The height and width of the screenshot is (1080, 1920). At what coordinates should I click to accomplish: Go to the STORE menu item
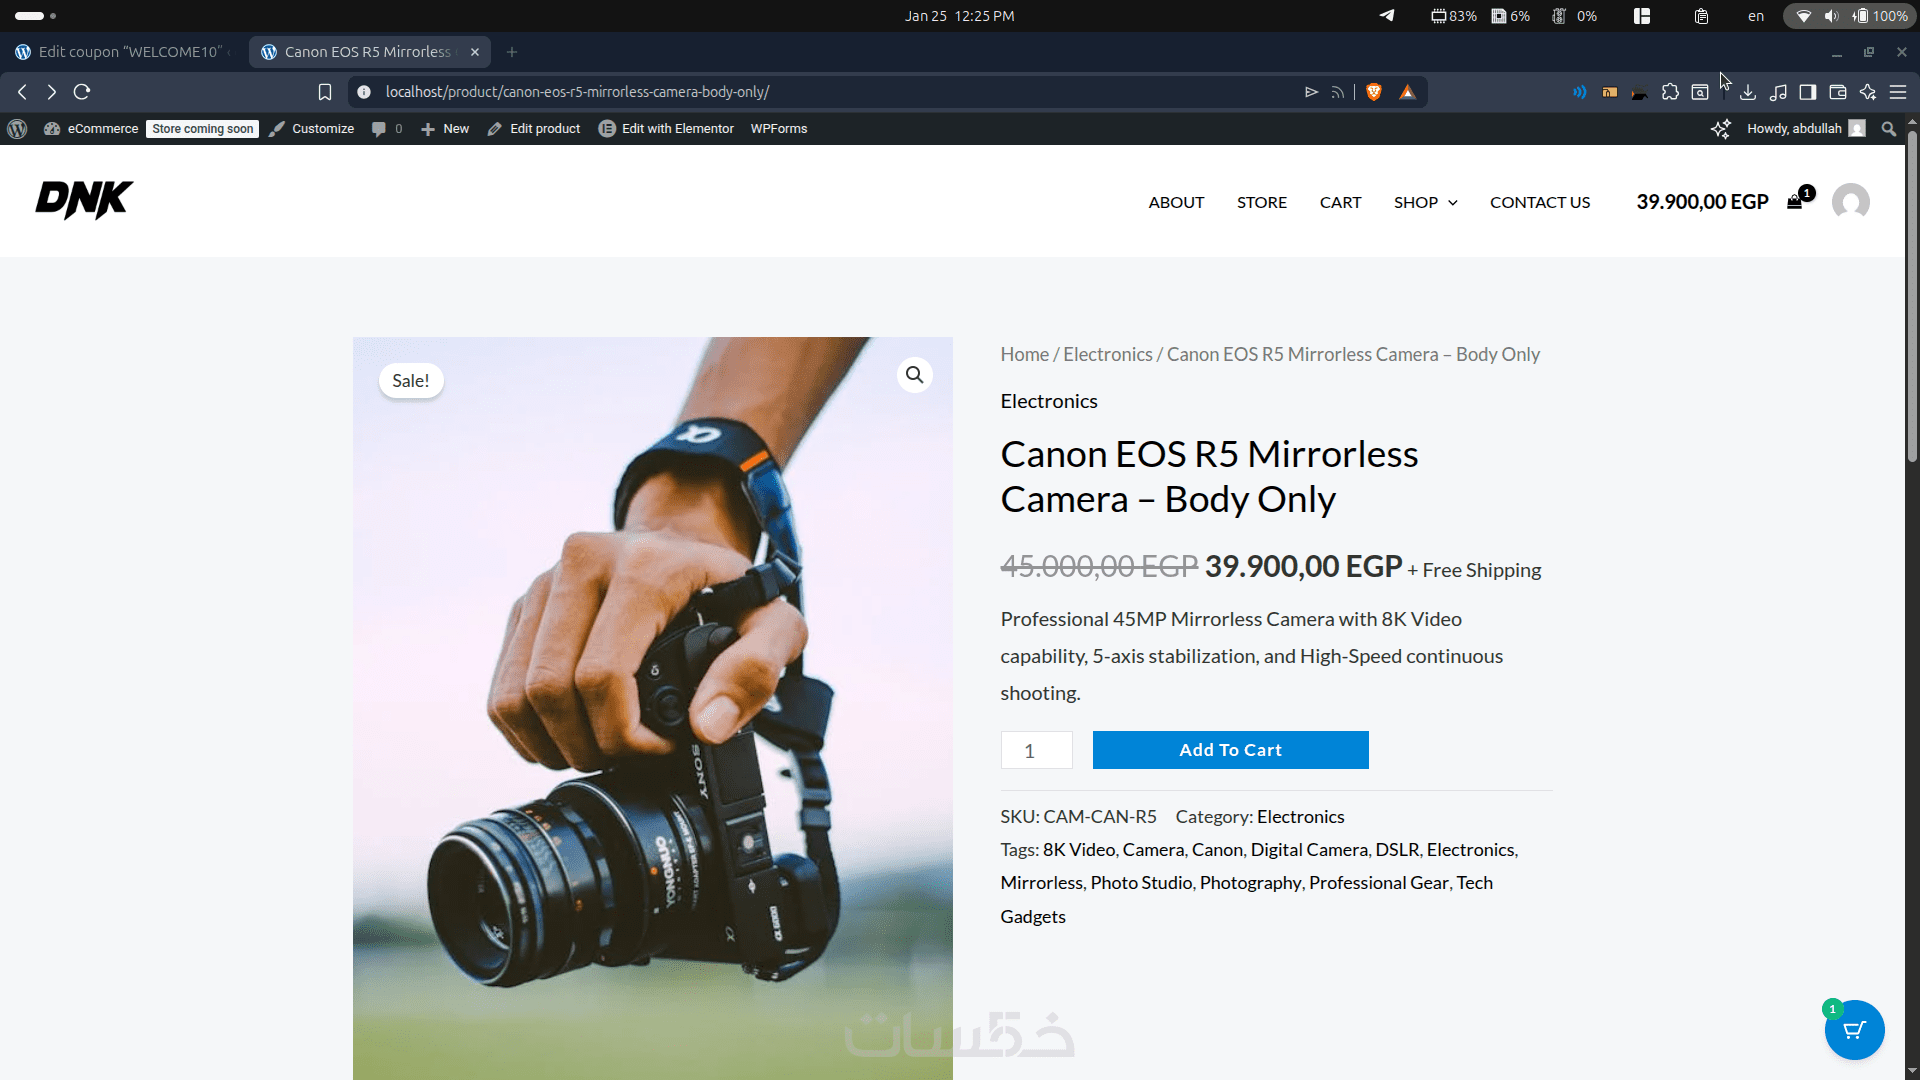click(x=1261, y=202)
